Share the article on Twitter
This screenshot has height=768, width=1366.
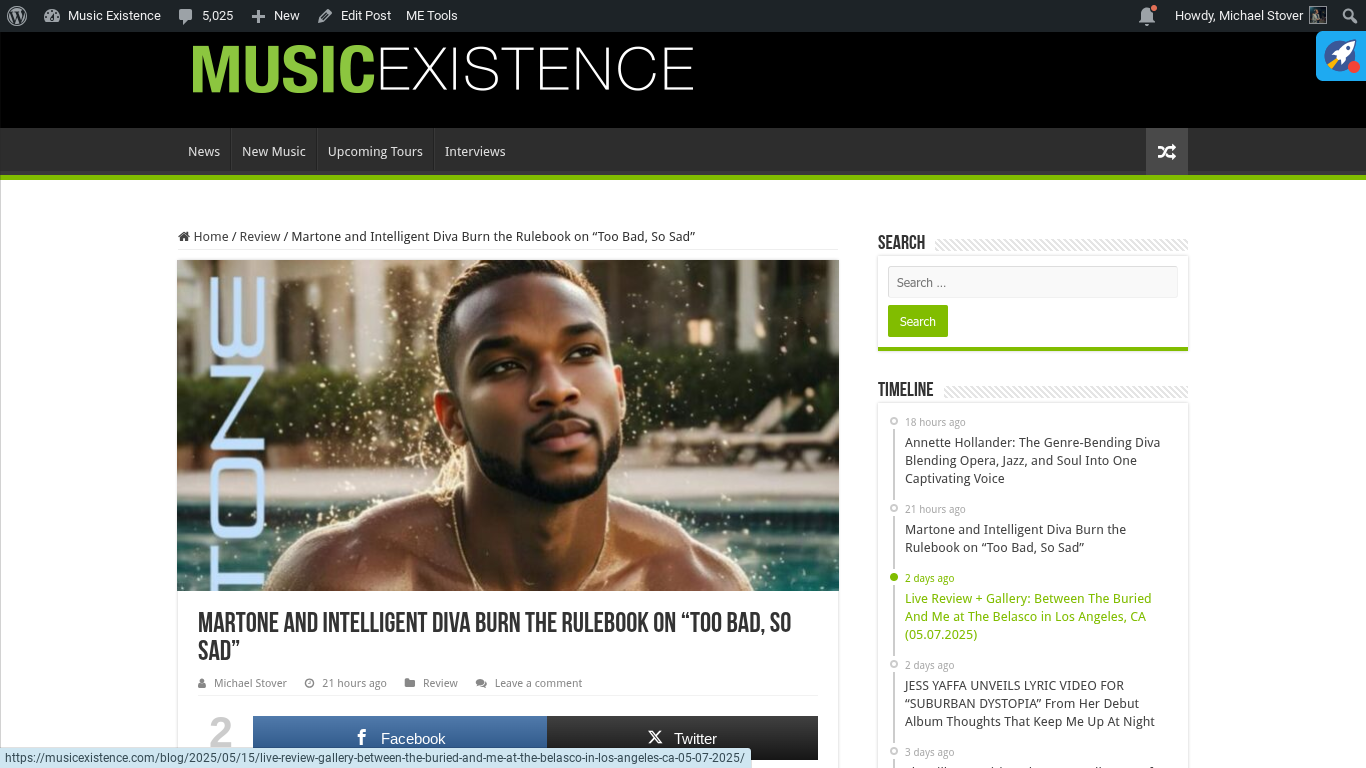[682, 738]
